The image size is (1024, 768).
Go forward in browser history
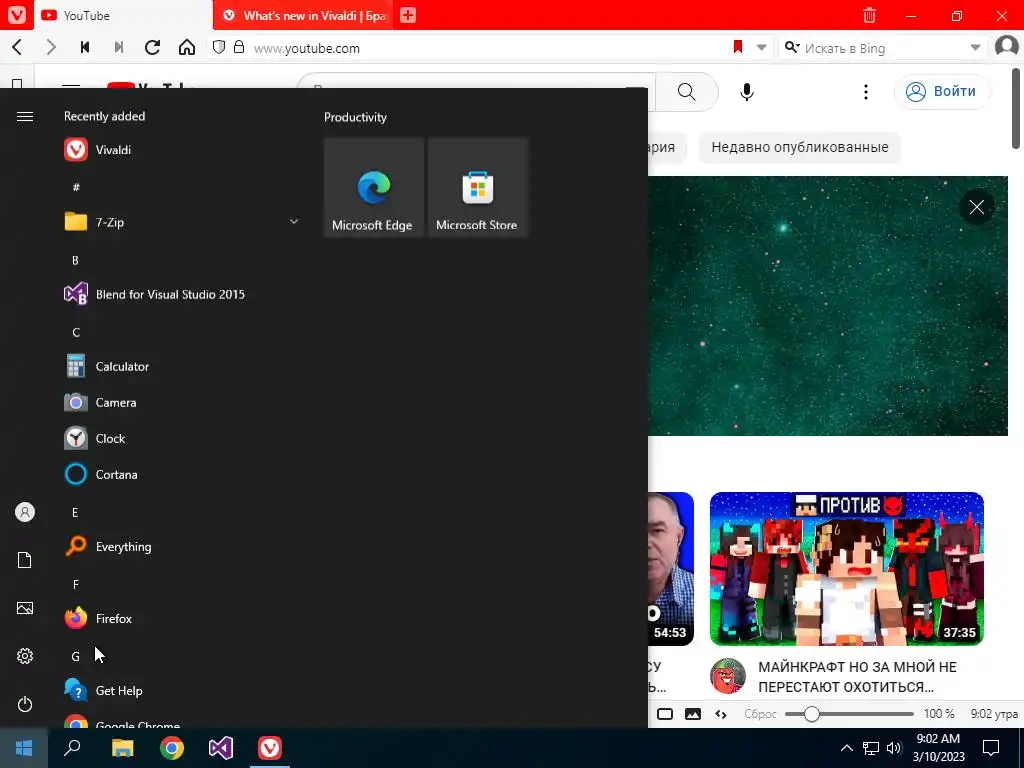point(51,47)
